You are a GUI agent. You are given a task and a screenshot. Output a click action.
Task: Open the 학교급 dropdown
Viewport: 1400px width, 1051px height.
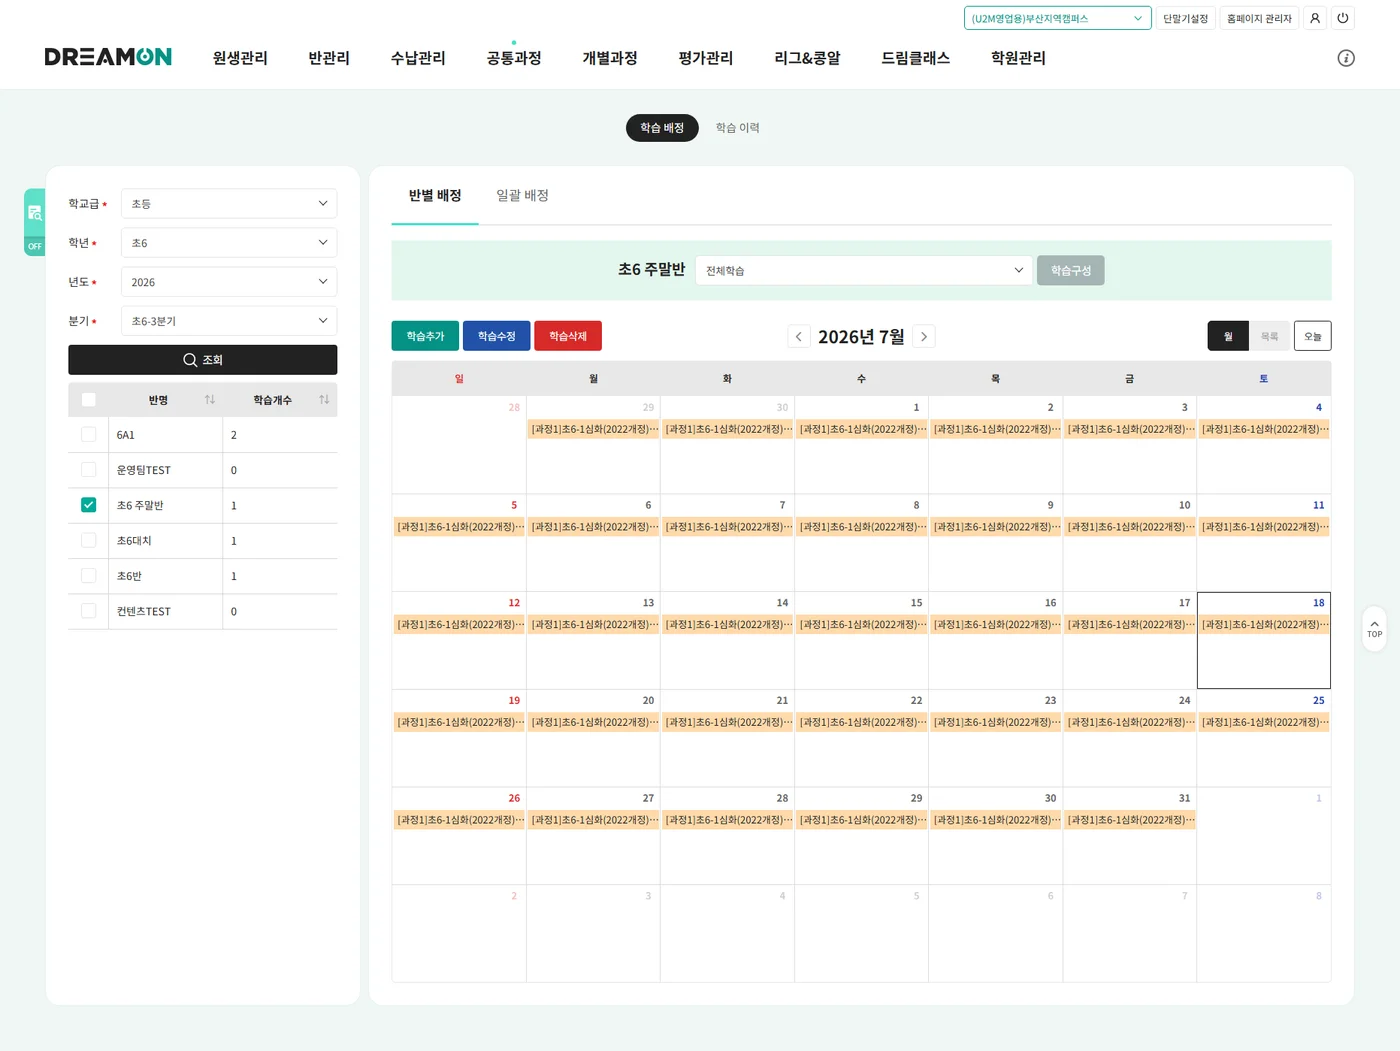pos(229,204)
